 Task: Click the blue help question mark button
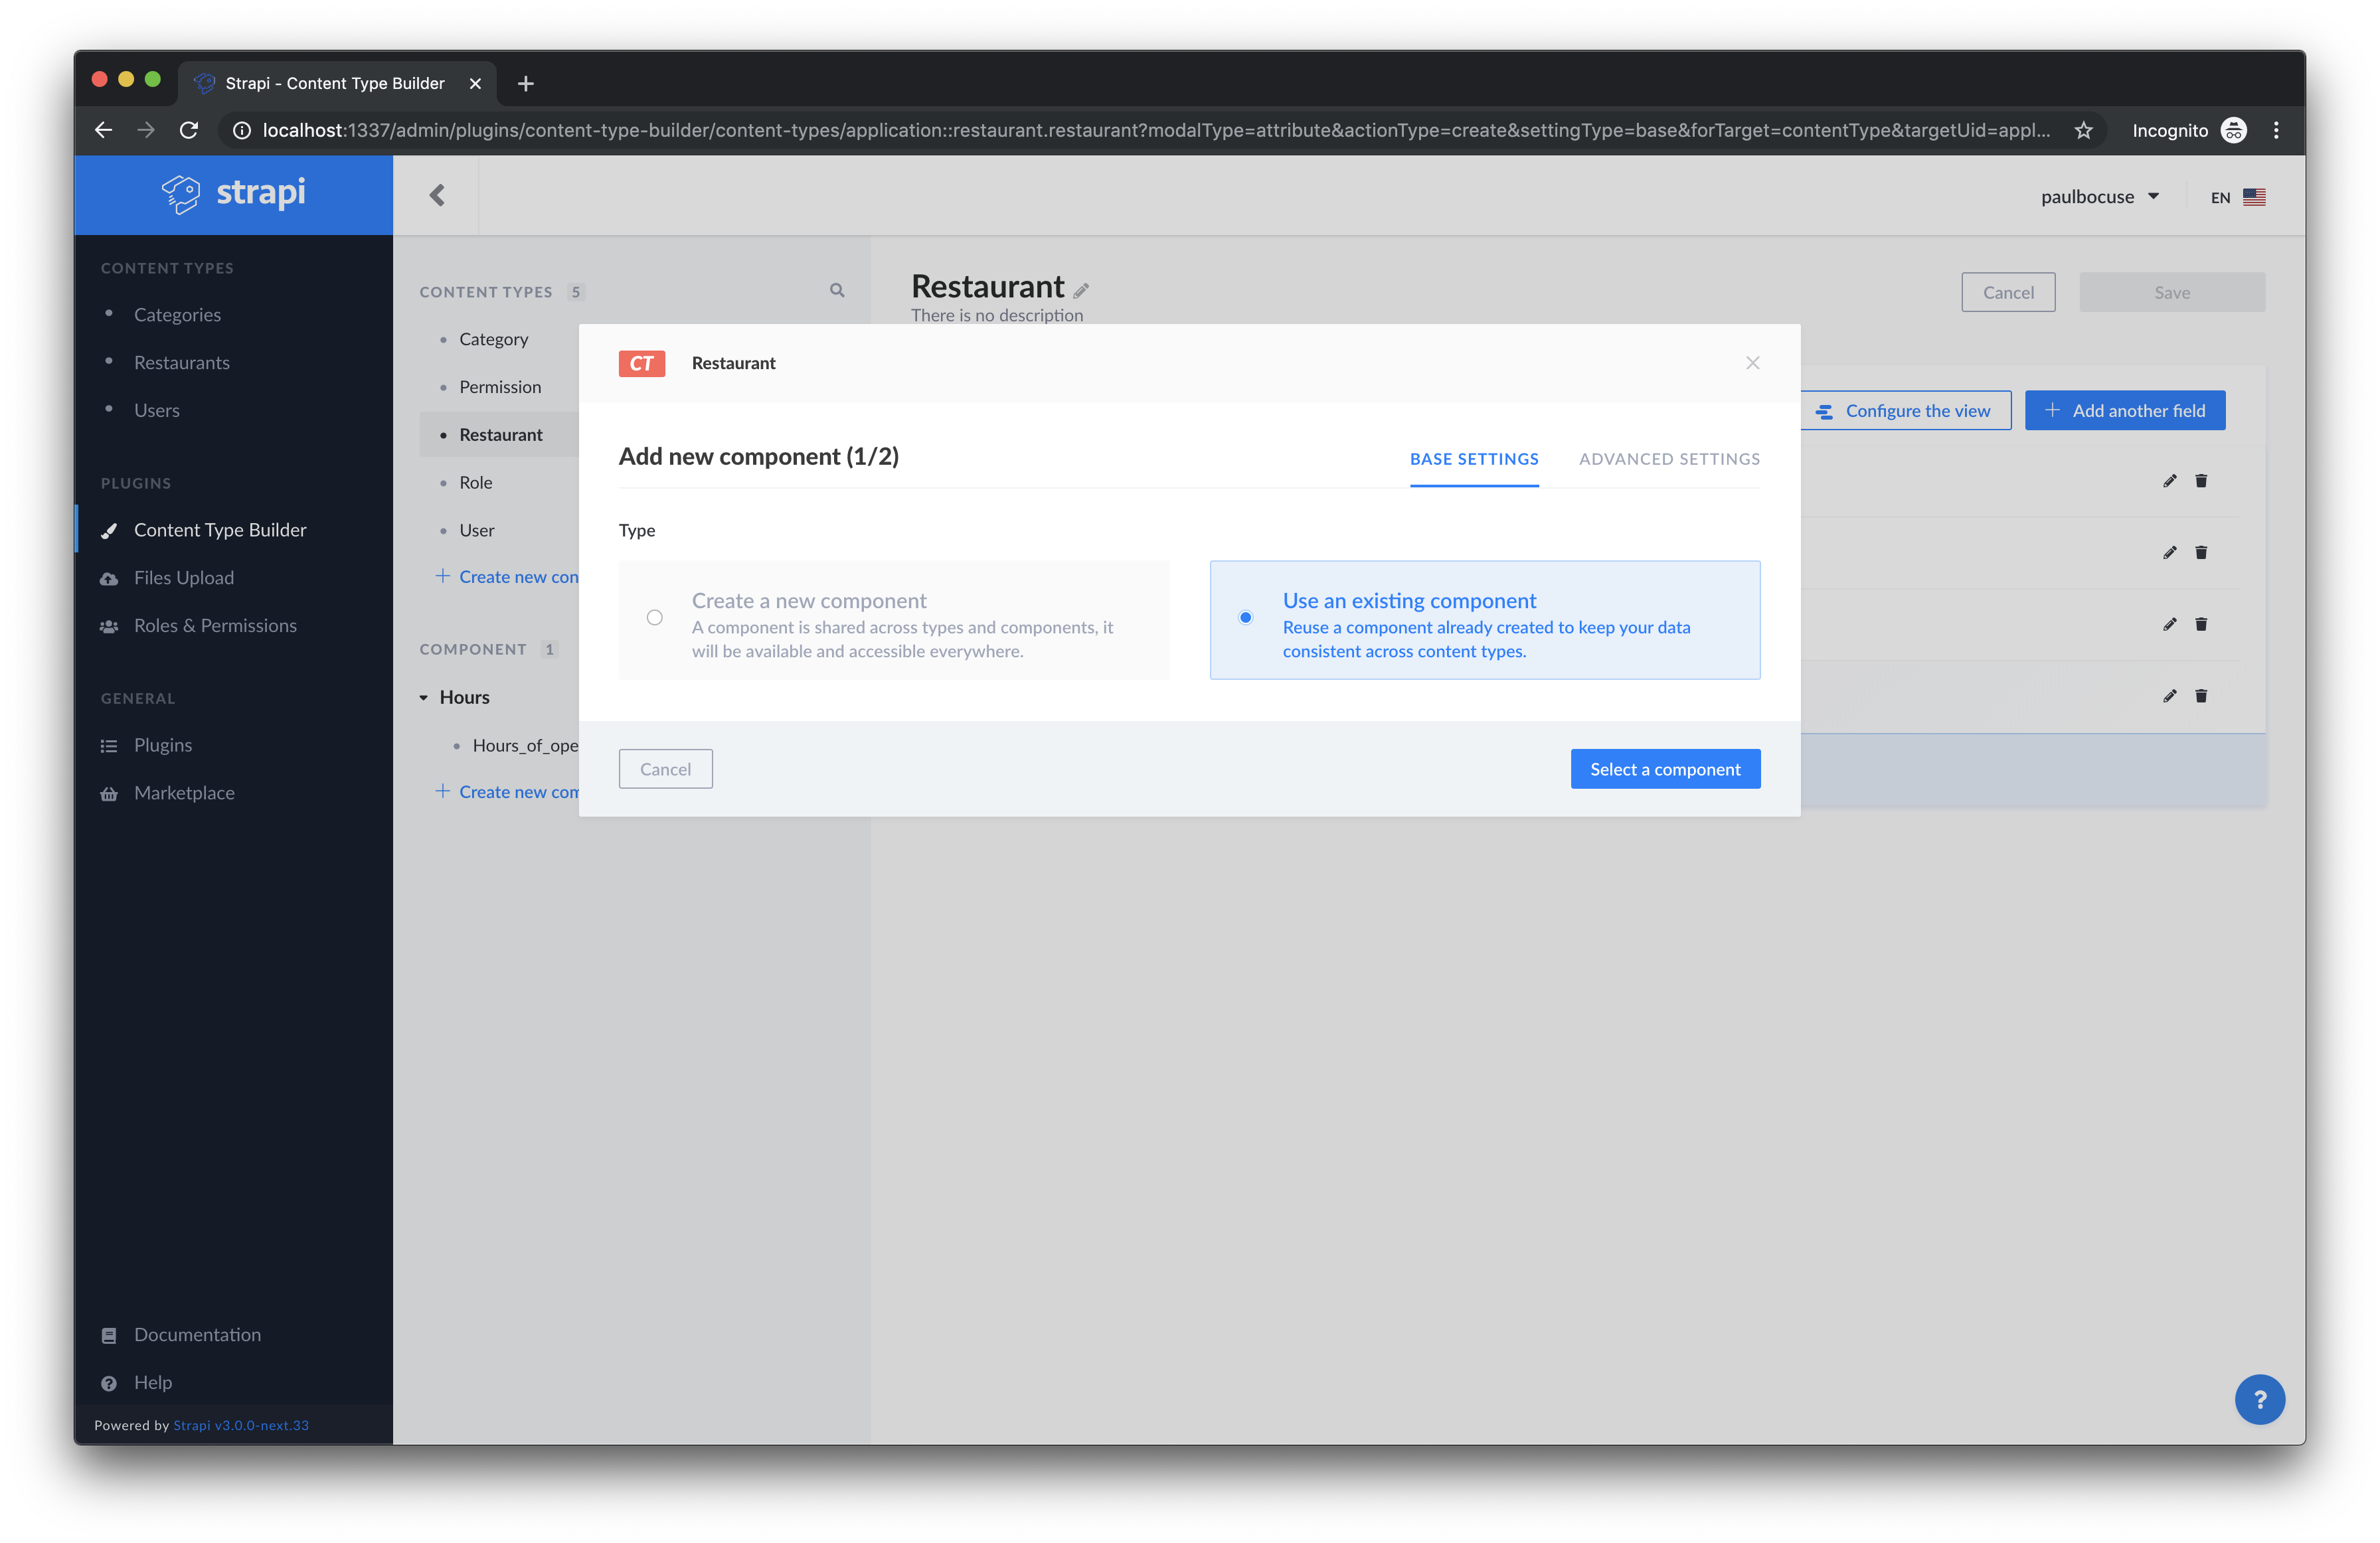2259,1399
